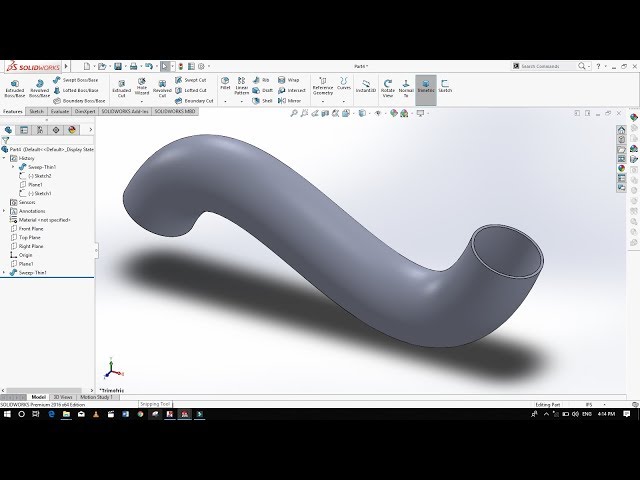Click the Windows Start button
This screenshot has width=640, height=480.
pyautogui.click(x=7, y=414)
